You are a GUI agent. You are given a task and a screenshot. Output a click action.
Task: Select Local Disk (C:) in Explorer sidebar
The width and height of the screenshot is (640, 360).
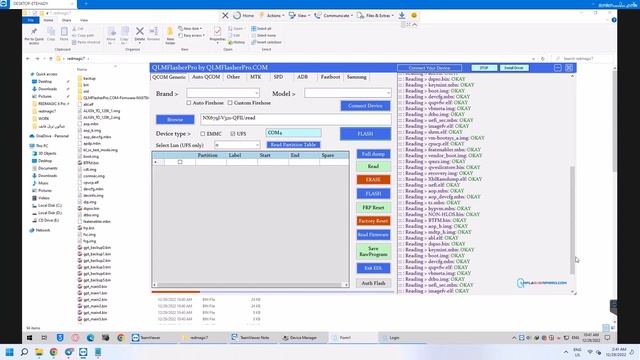[49, 205]
